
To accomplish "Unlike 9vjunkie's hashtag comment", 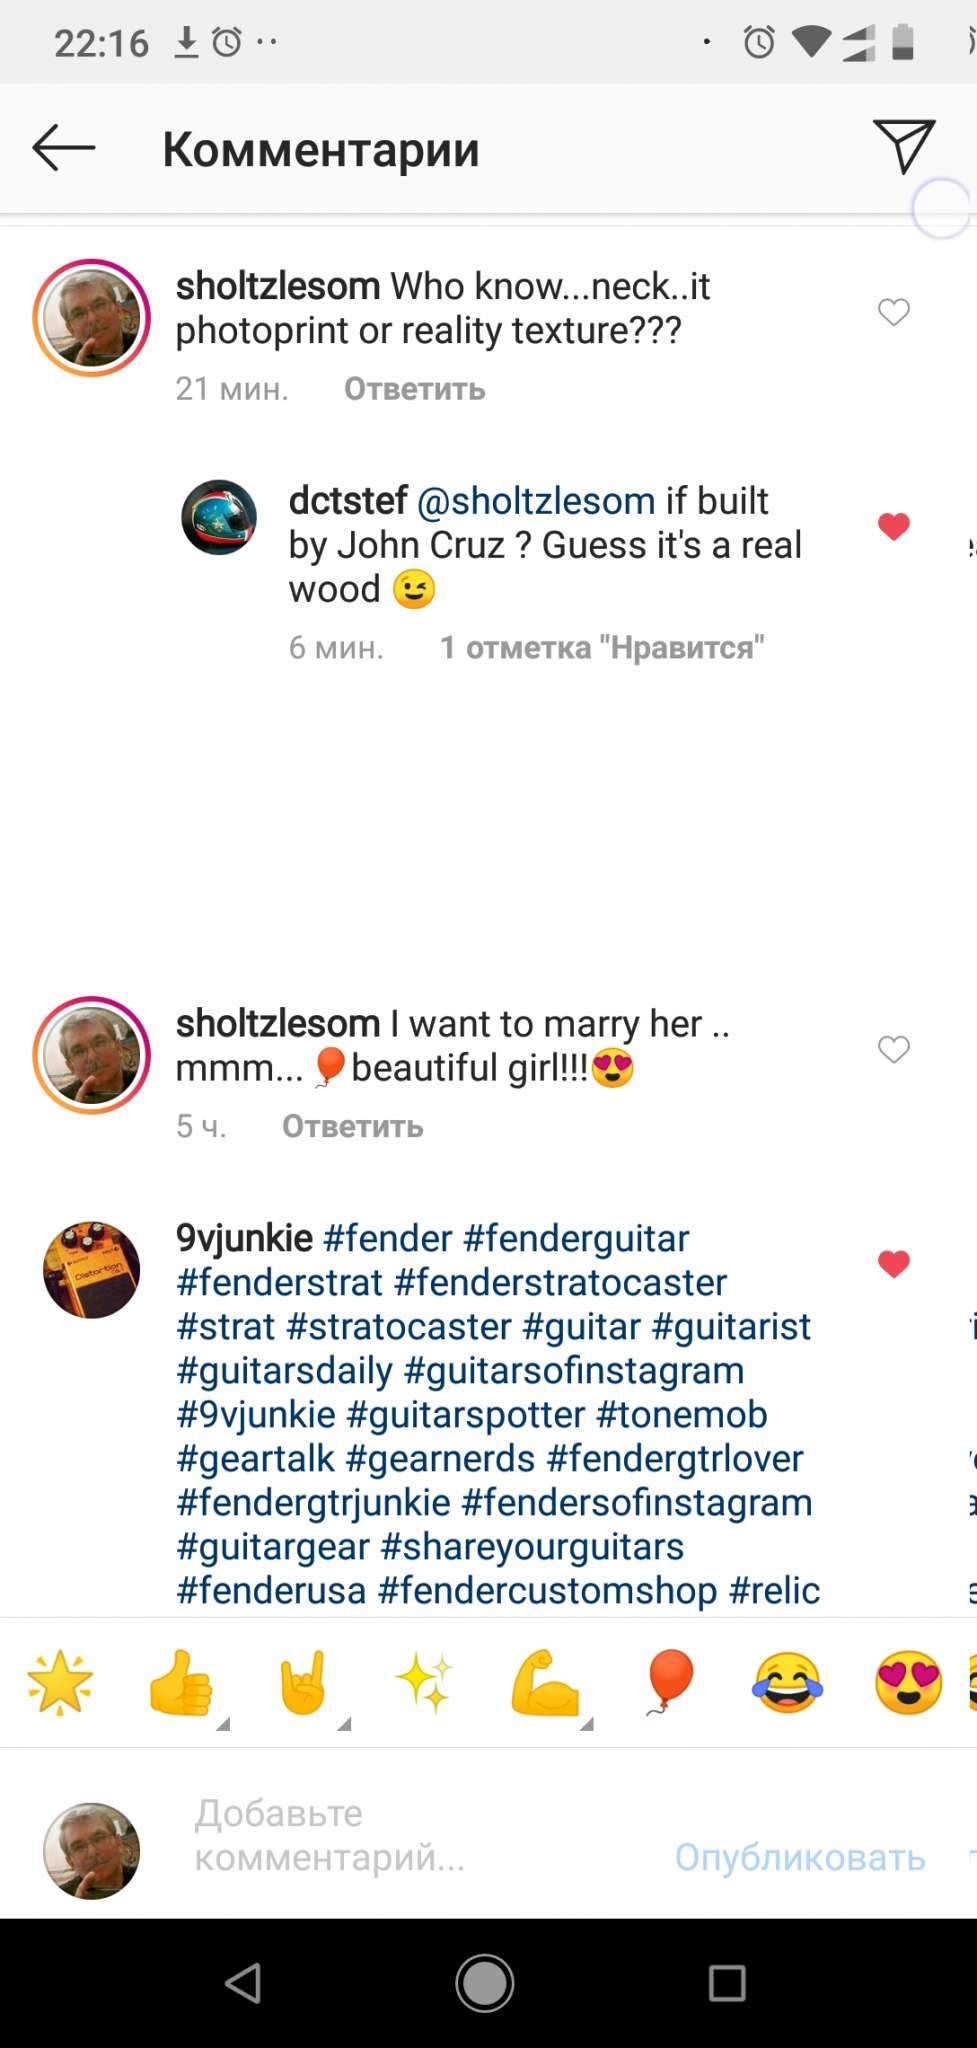I will click(x=893, y=1264).
